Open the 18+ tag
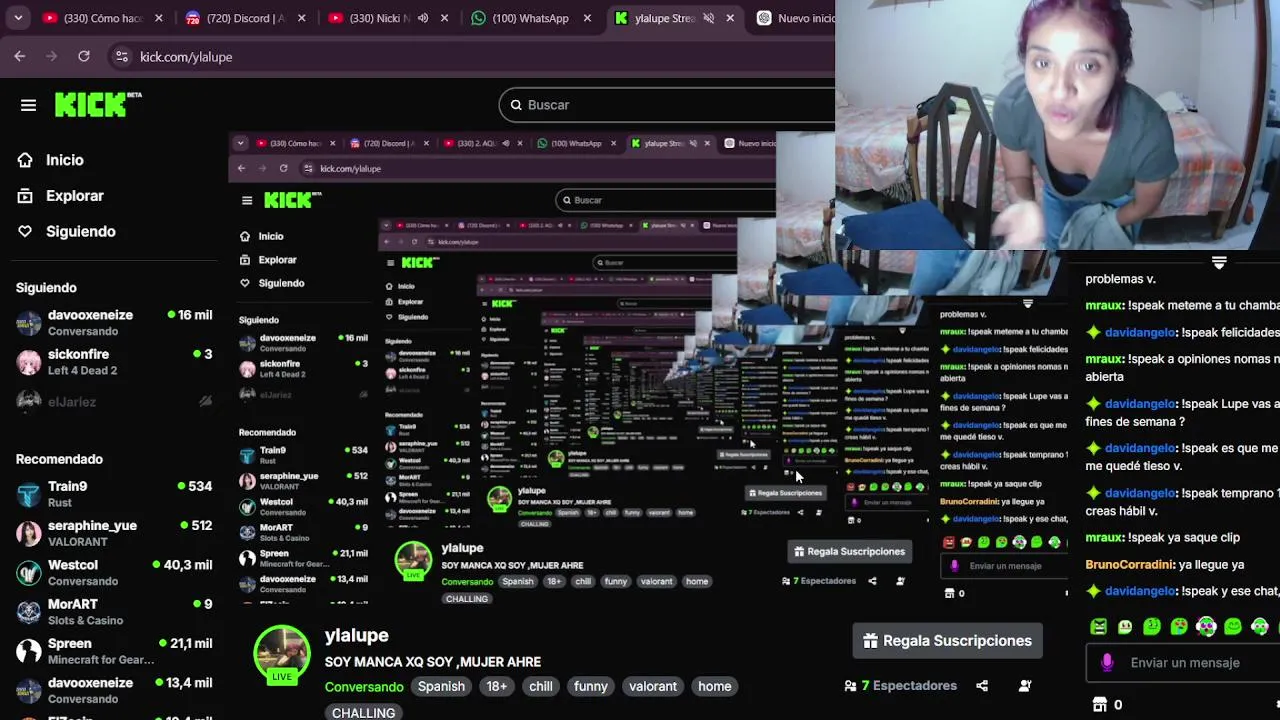 point(497,687)
